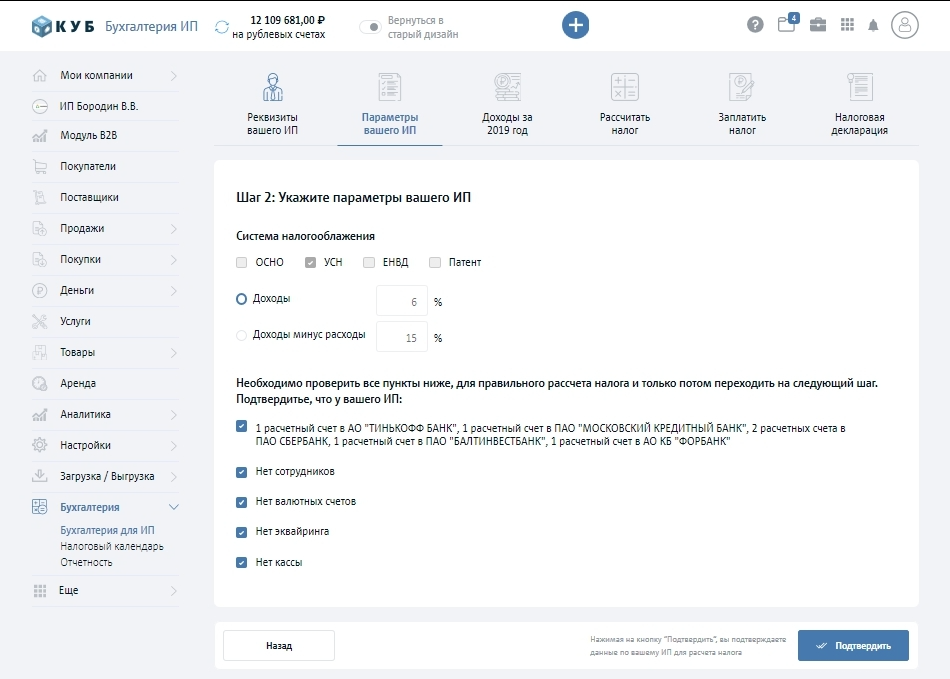
Task: Toggle the return to old design switch
Action: coord(370,27)
